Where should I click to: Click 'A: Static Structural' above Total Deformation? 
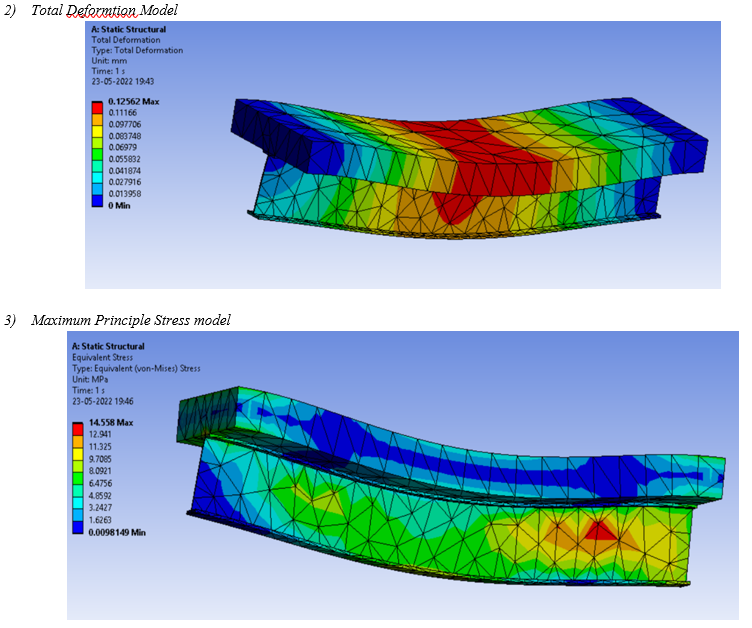point(129,29)
